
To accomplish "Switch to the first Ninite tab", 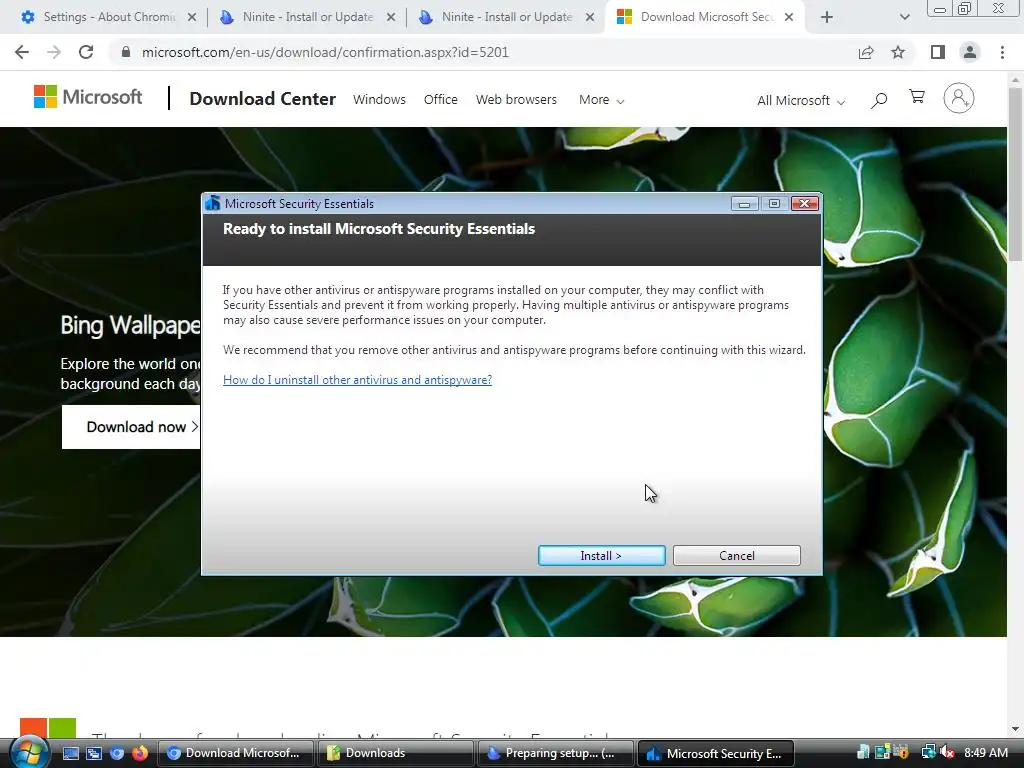I will [x=306, y=17].
